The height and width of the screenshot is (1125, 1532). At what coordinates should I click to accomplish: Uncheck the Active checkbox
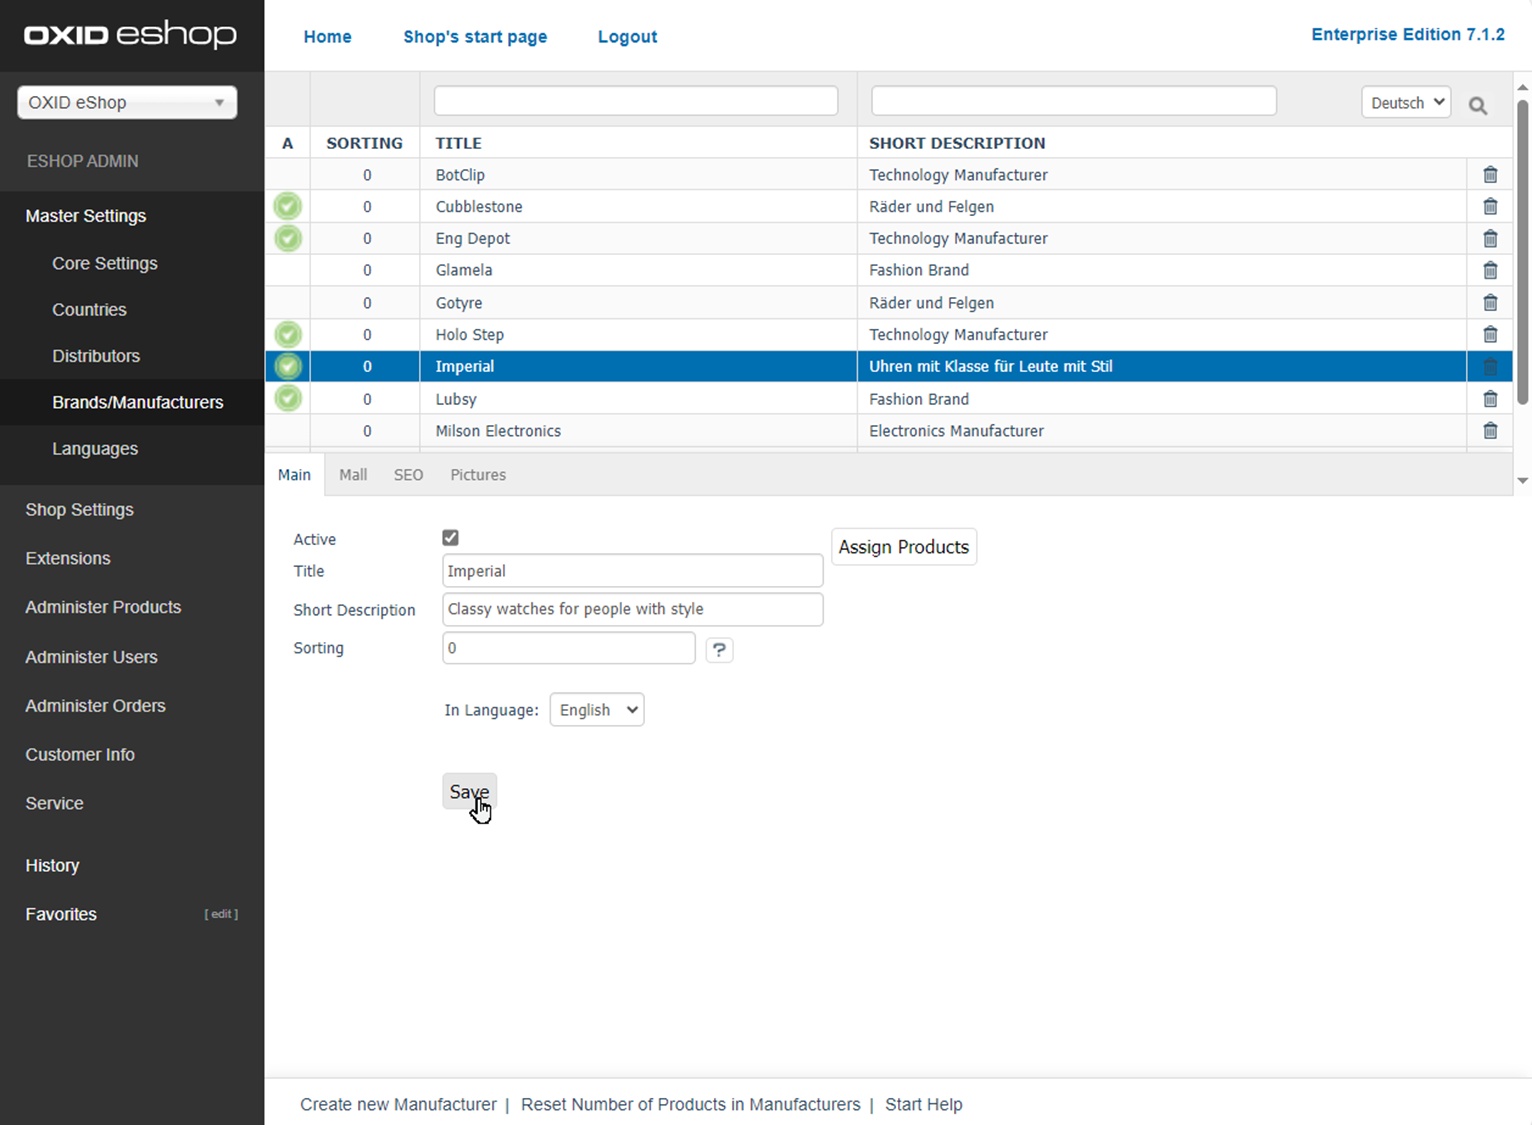(x=450, y=538)
